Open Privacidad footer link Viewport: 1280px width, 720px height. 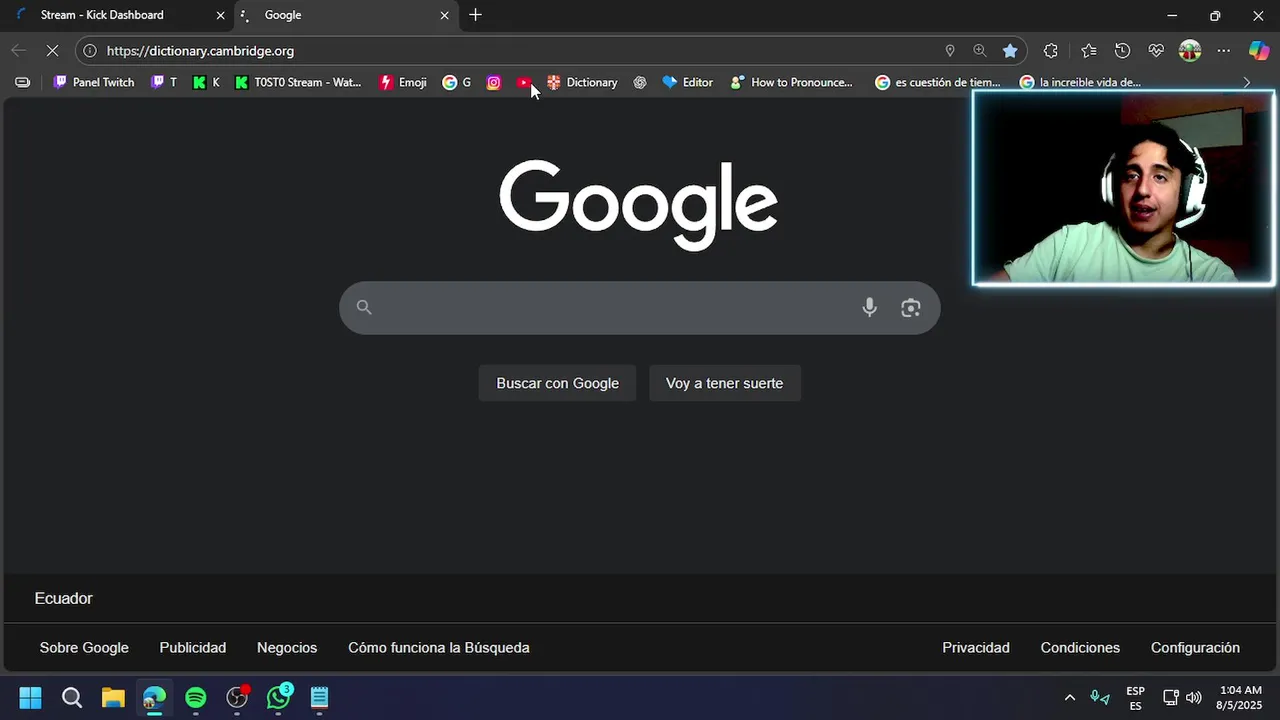[x=976, y=648]
